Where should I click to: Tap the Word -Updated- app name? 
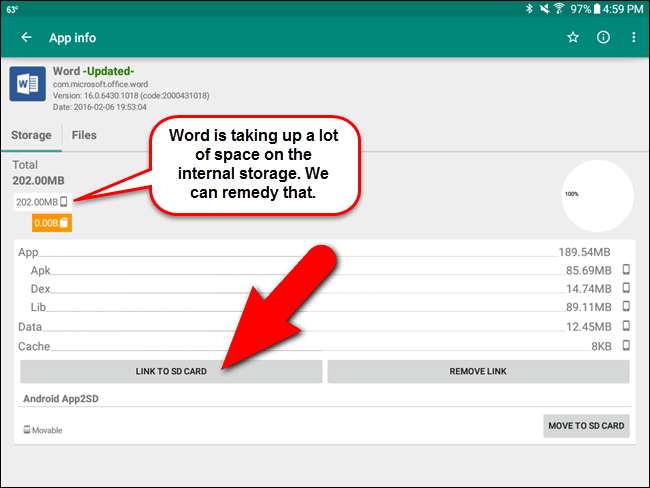point(94,71)
